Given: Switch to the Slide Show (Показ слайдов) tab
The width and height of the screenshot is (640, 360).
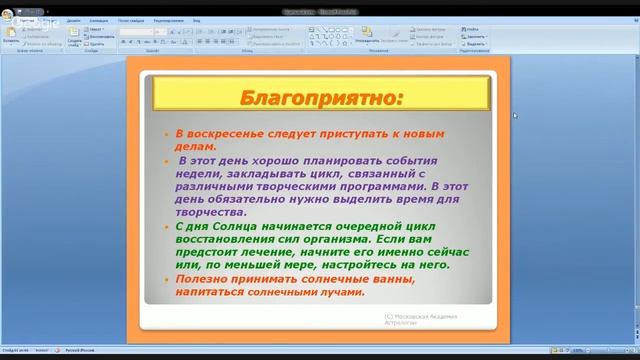Looking at the screenshot, I should click(131, 20).
